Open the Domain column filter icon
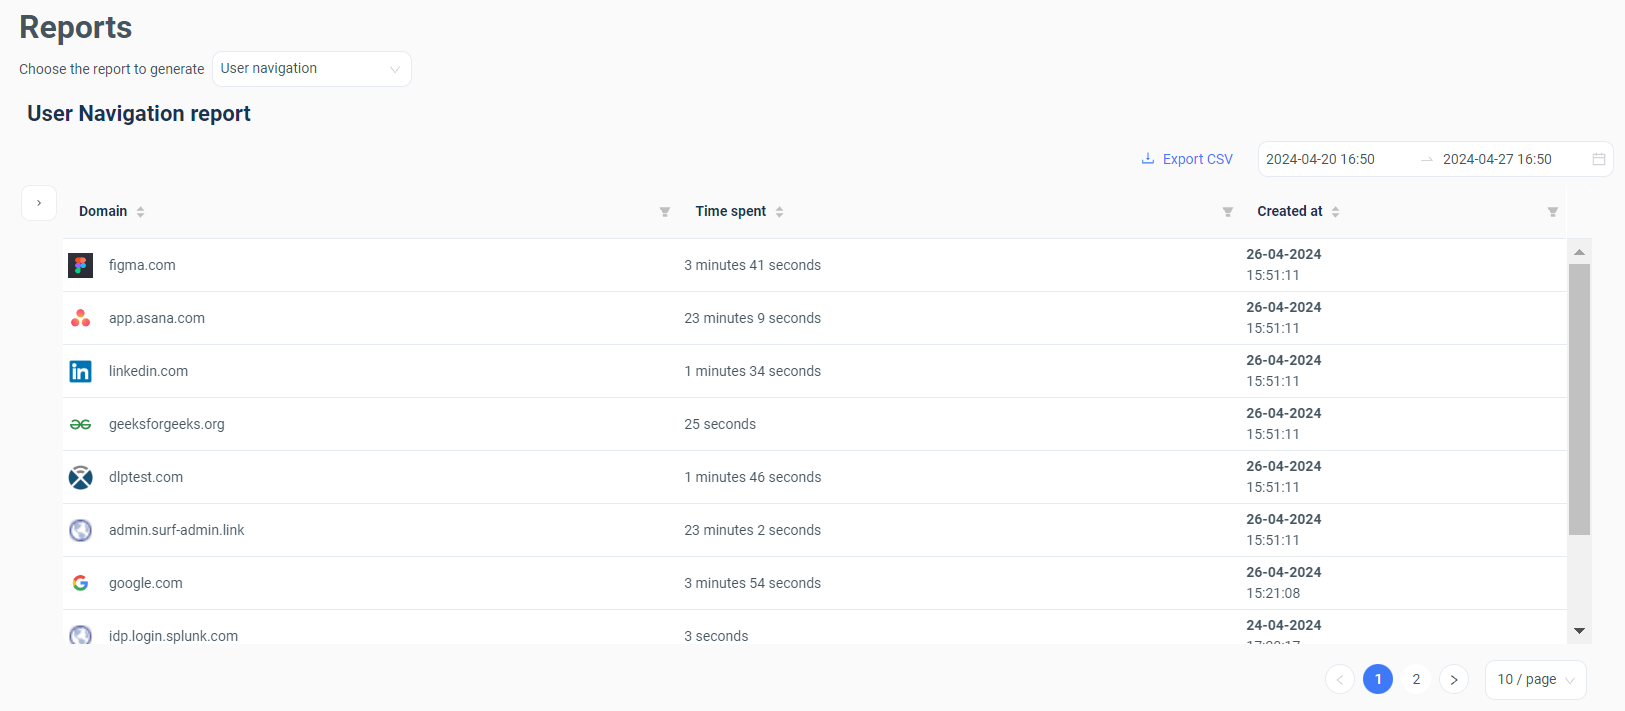 click(x=665, y=212)
